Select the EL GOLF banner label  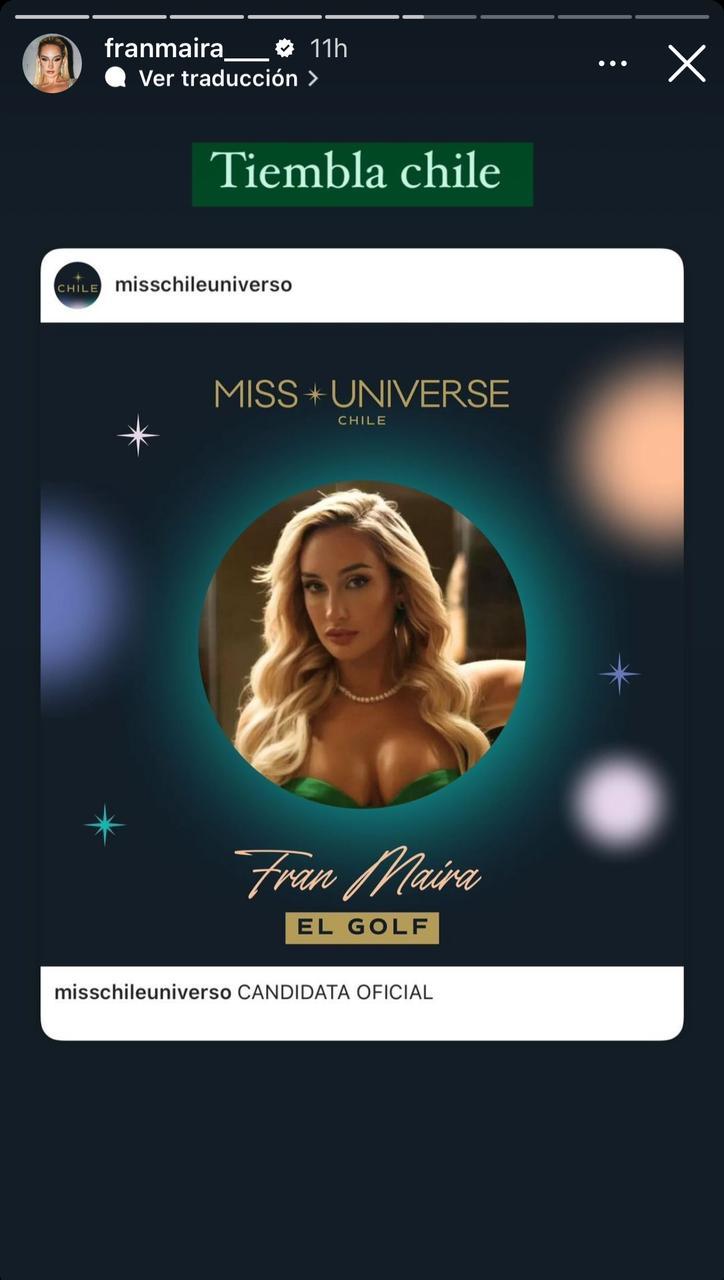pyautogui.click(x=362, y=927)
